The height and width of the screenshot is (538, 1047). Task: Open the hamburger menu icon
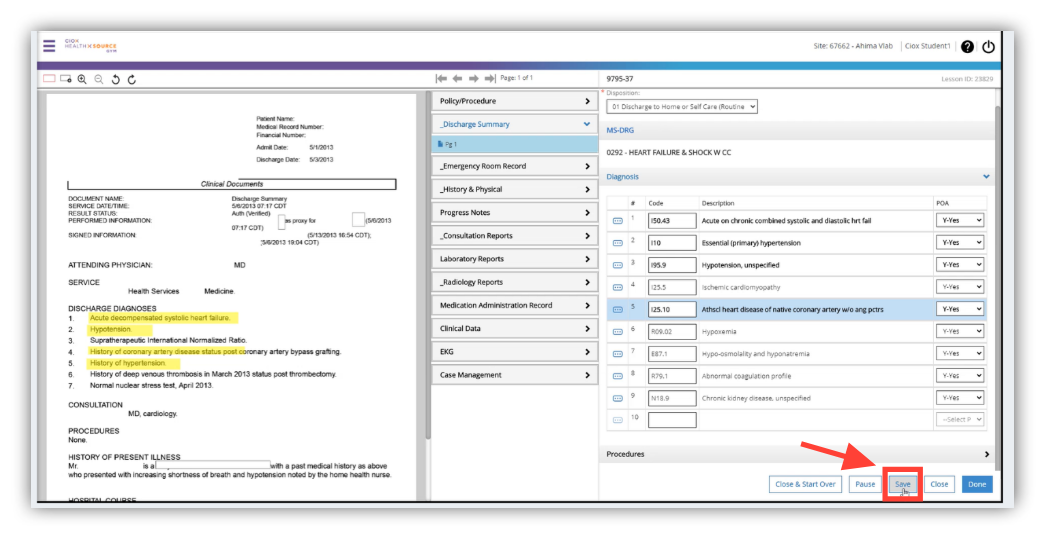pos(48,46)
